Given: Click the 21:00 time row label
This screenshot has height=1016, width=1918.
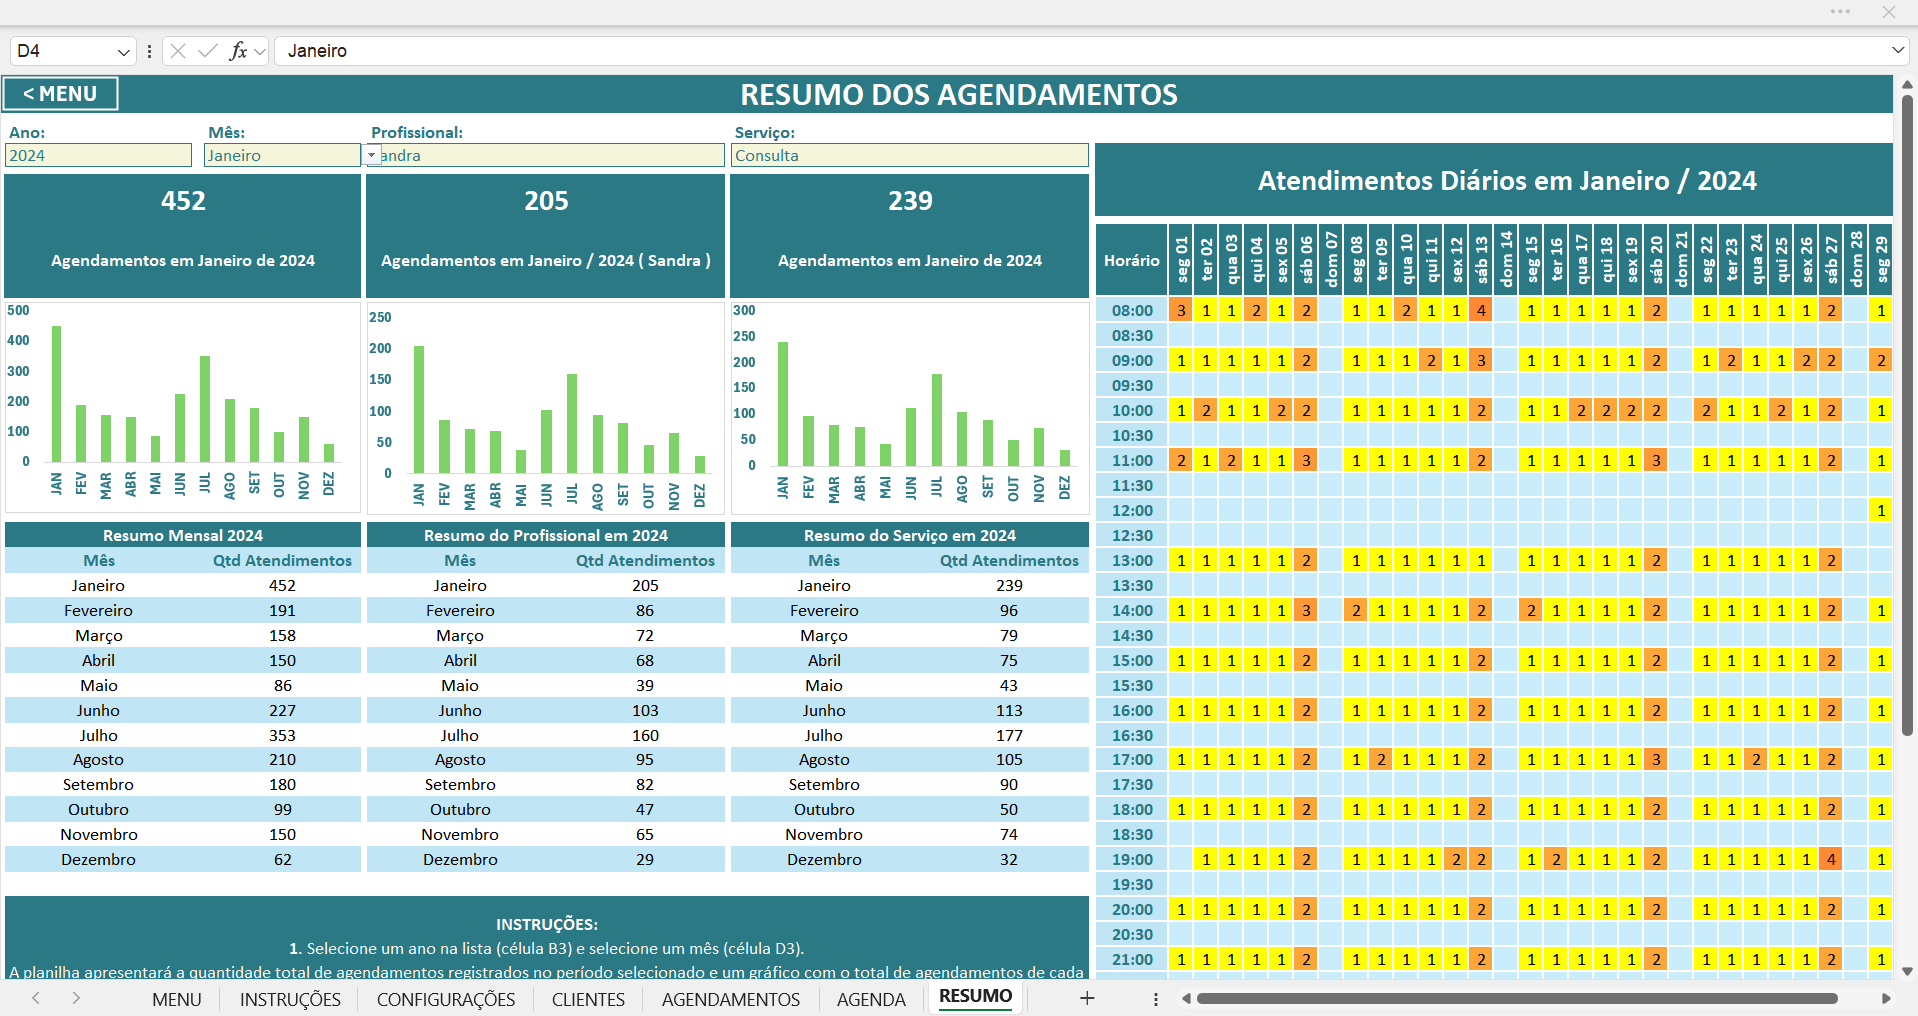Looking at the screenshot, I should click(1132, 959).
